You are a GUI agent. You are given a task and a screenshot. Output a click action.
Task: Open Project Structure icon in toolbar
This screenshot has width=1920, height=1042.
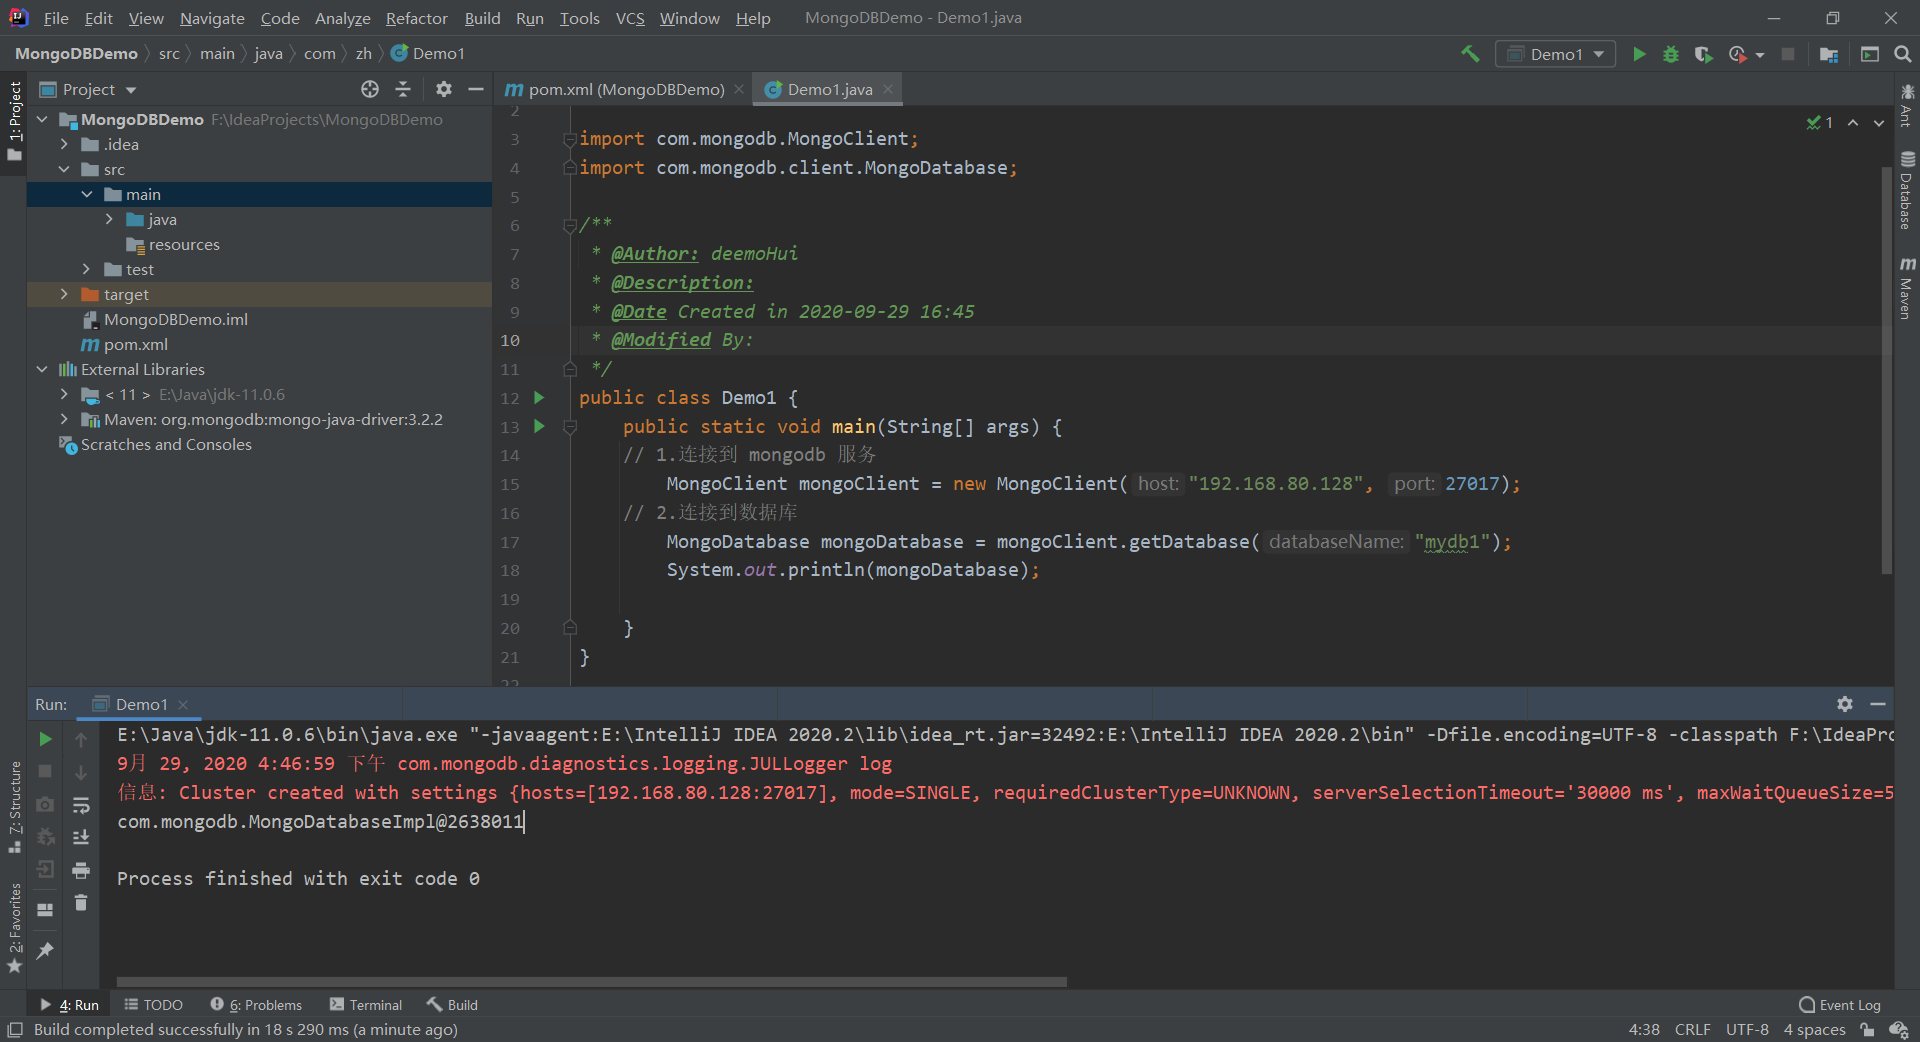click(1829, 54)
